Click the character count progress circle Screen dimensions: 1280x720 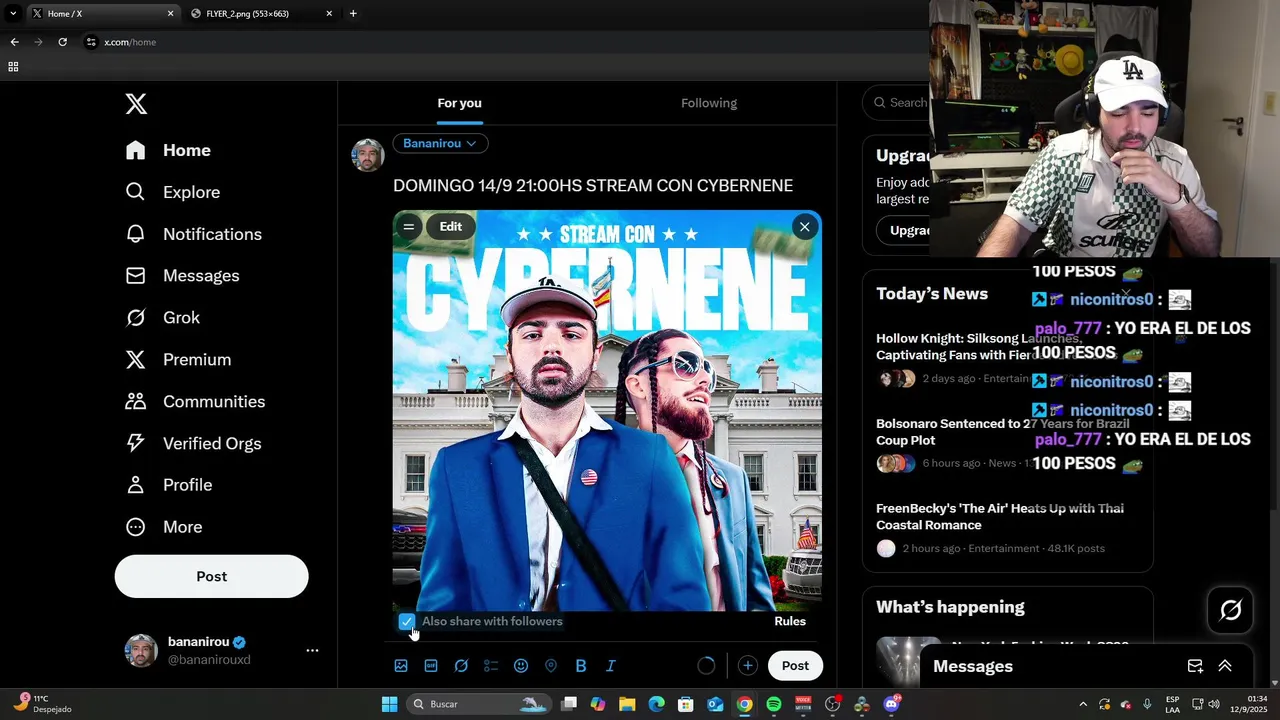pos(706,666)
